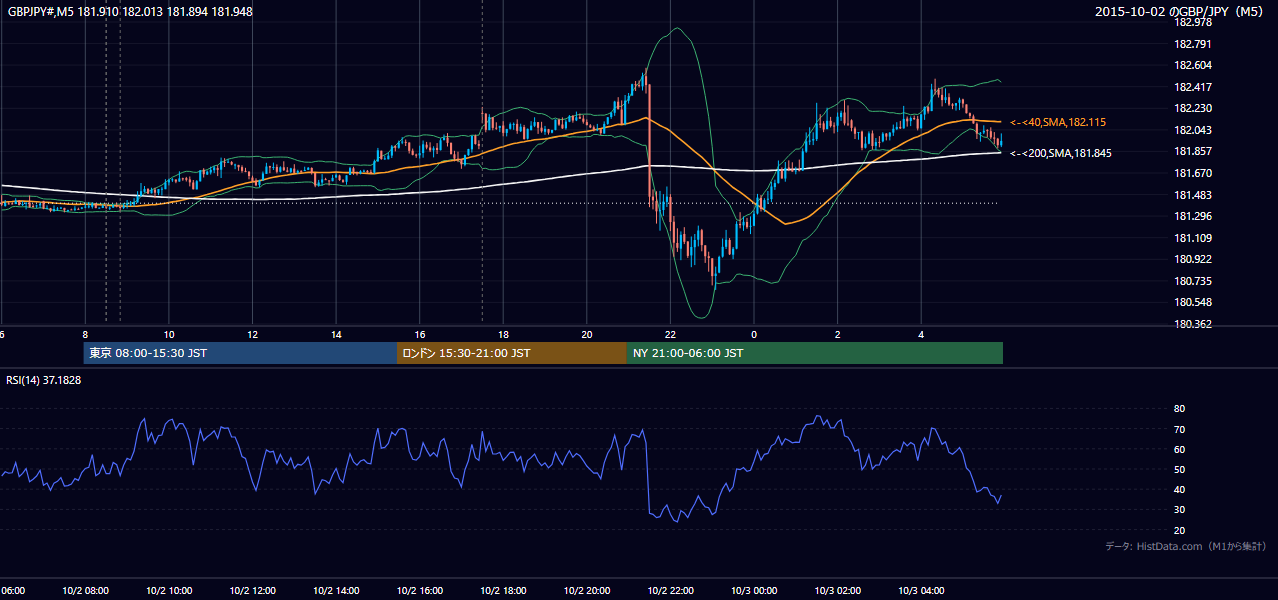This screenshot has width=1278, height=600.
Task: Click price level 182.043 on the axis
Action: click(1193, 130)
